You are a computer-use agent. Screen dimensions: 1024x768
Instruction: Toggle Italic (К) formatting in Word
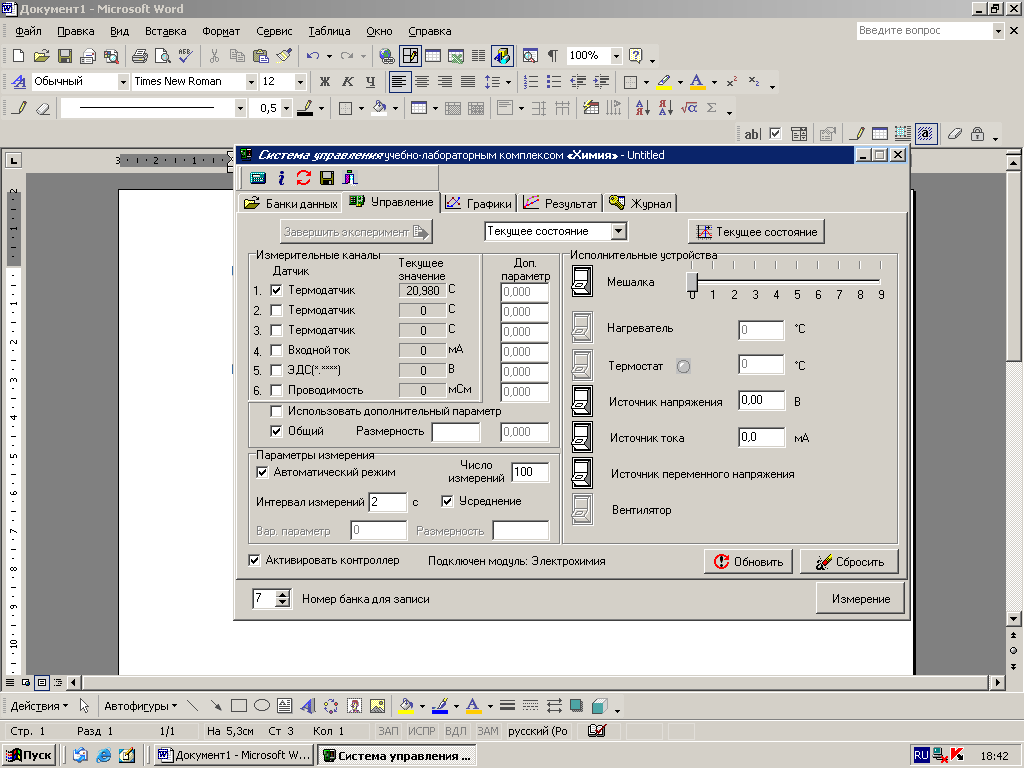point(347,82)
